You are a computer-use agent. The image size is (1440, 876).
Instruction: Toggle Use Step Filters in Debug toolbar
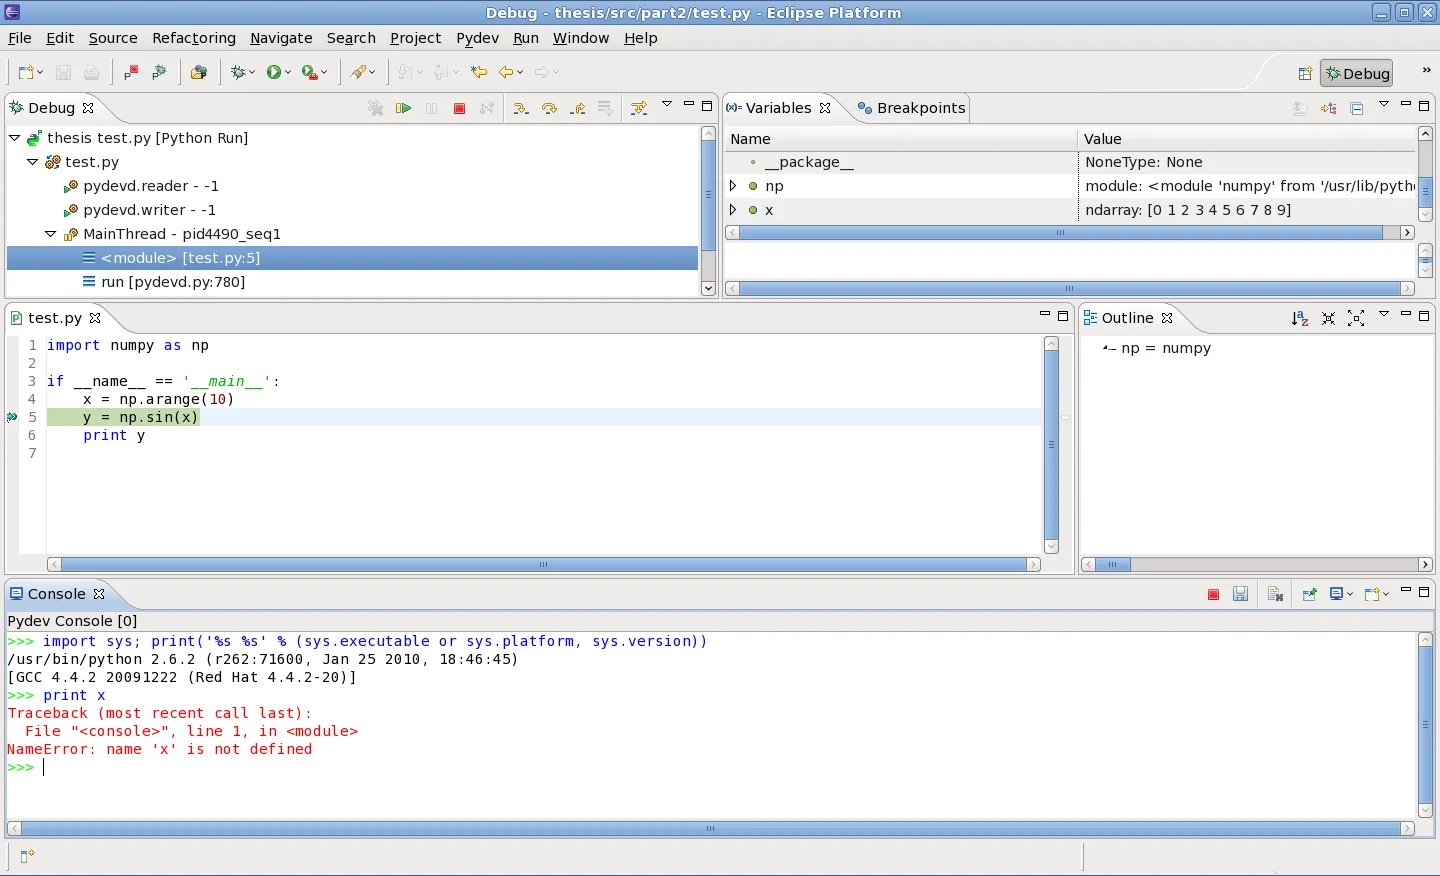pos(639,108)
